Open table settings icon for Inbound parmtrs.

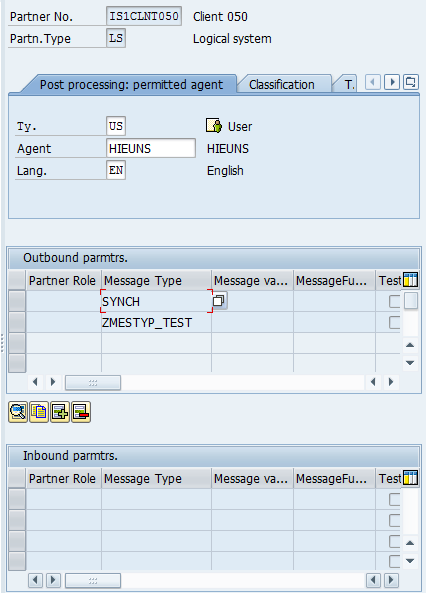click(410, 478)
